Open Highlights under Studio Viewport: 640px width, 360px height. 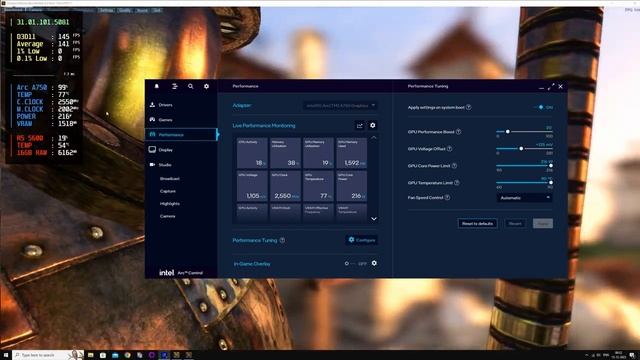coord(170,204)
